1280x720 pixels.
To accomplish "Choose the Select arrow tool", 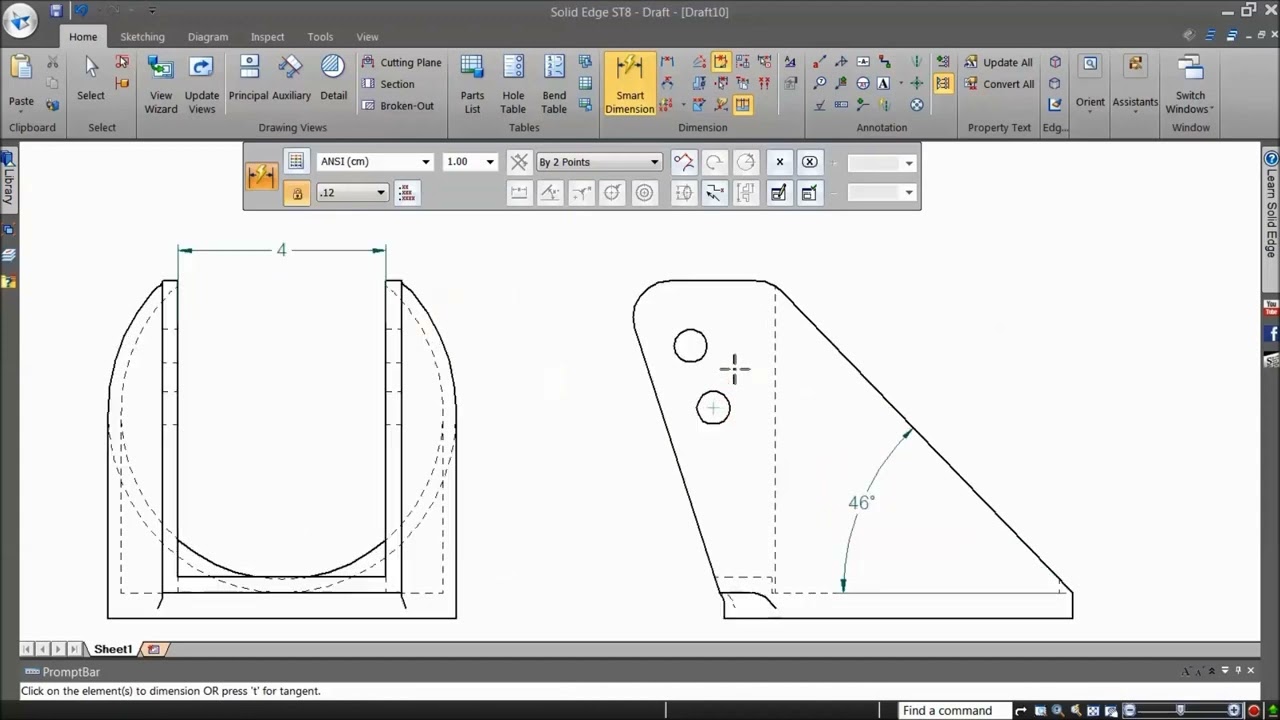I will (90, 78).
